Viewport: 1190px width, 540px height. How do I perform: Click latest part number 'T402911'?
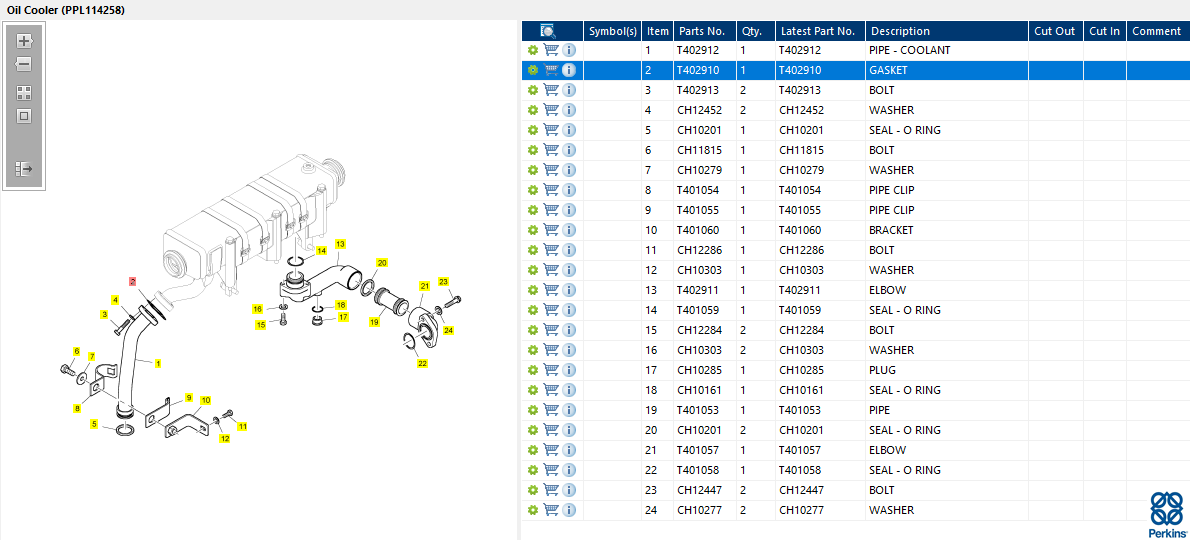tap(800, 290)
